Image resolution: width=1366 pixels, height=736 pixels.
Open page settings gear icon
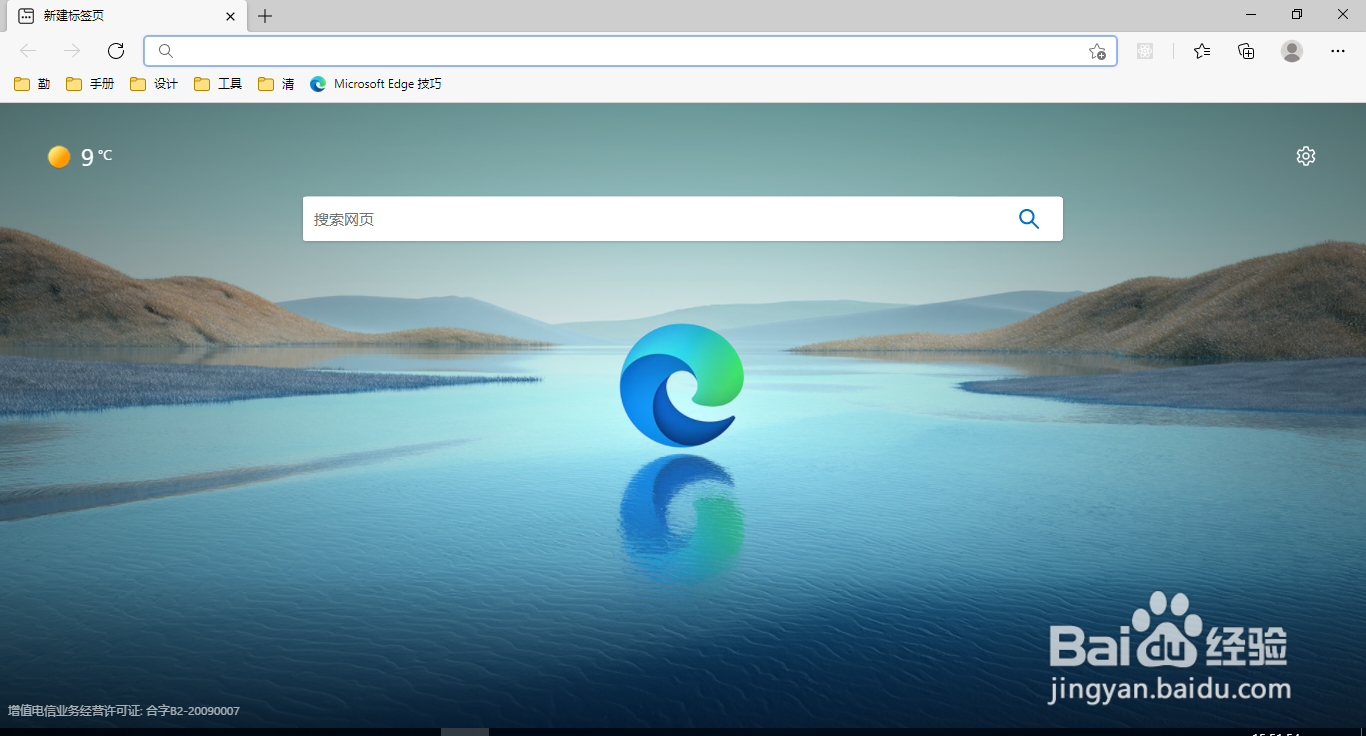(1306, 156)
